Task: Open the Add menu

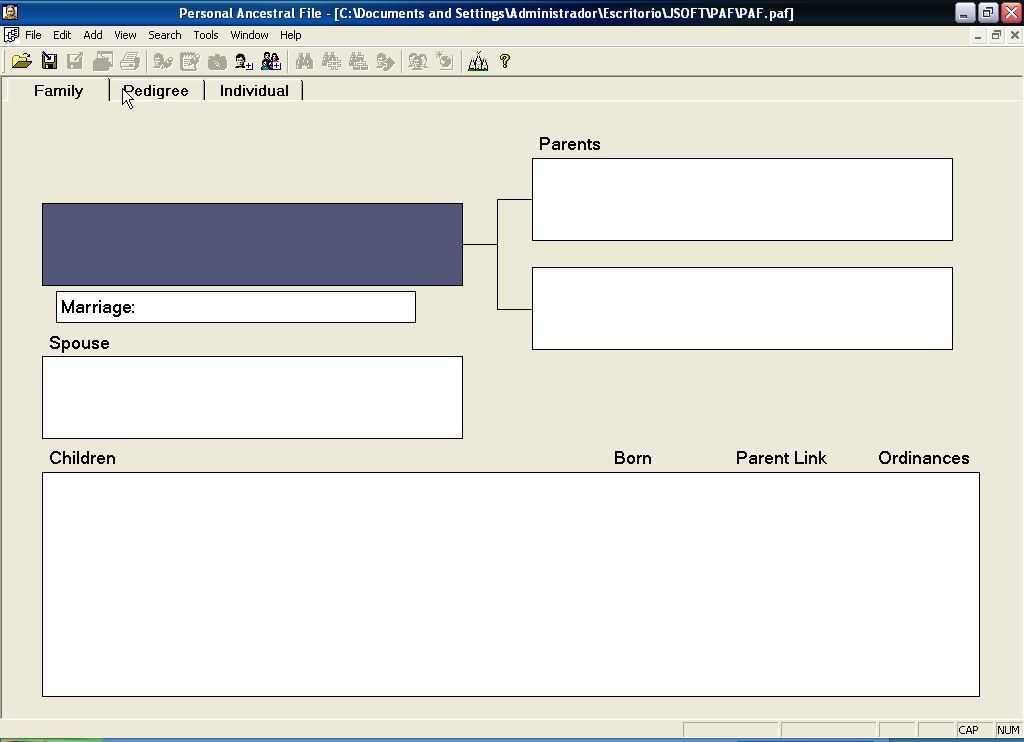Action: tap(92, 35)
